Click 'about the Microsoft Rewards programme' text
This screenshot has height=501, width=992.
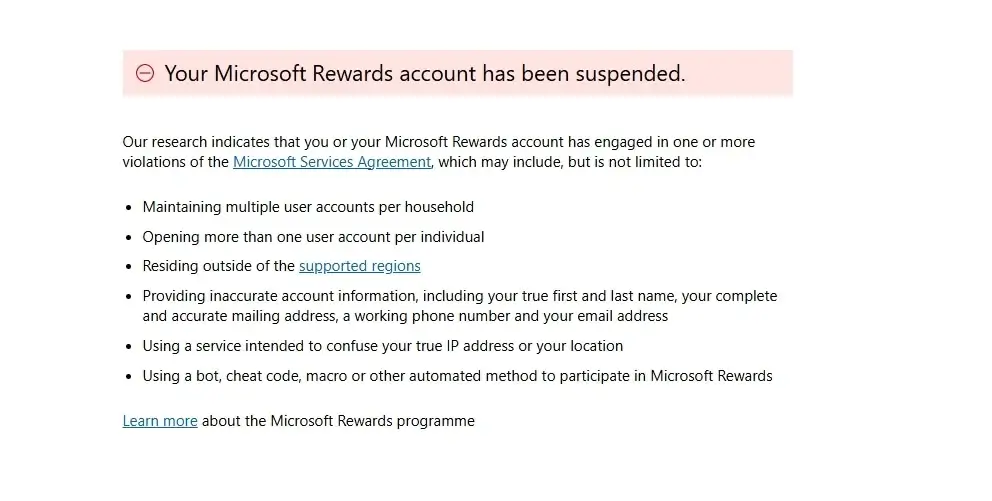point(338,421)
